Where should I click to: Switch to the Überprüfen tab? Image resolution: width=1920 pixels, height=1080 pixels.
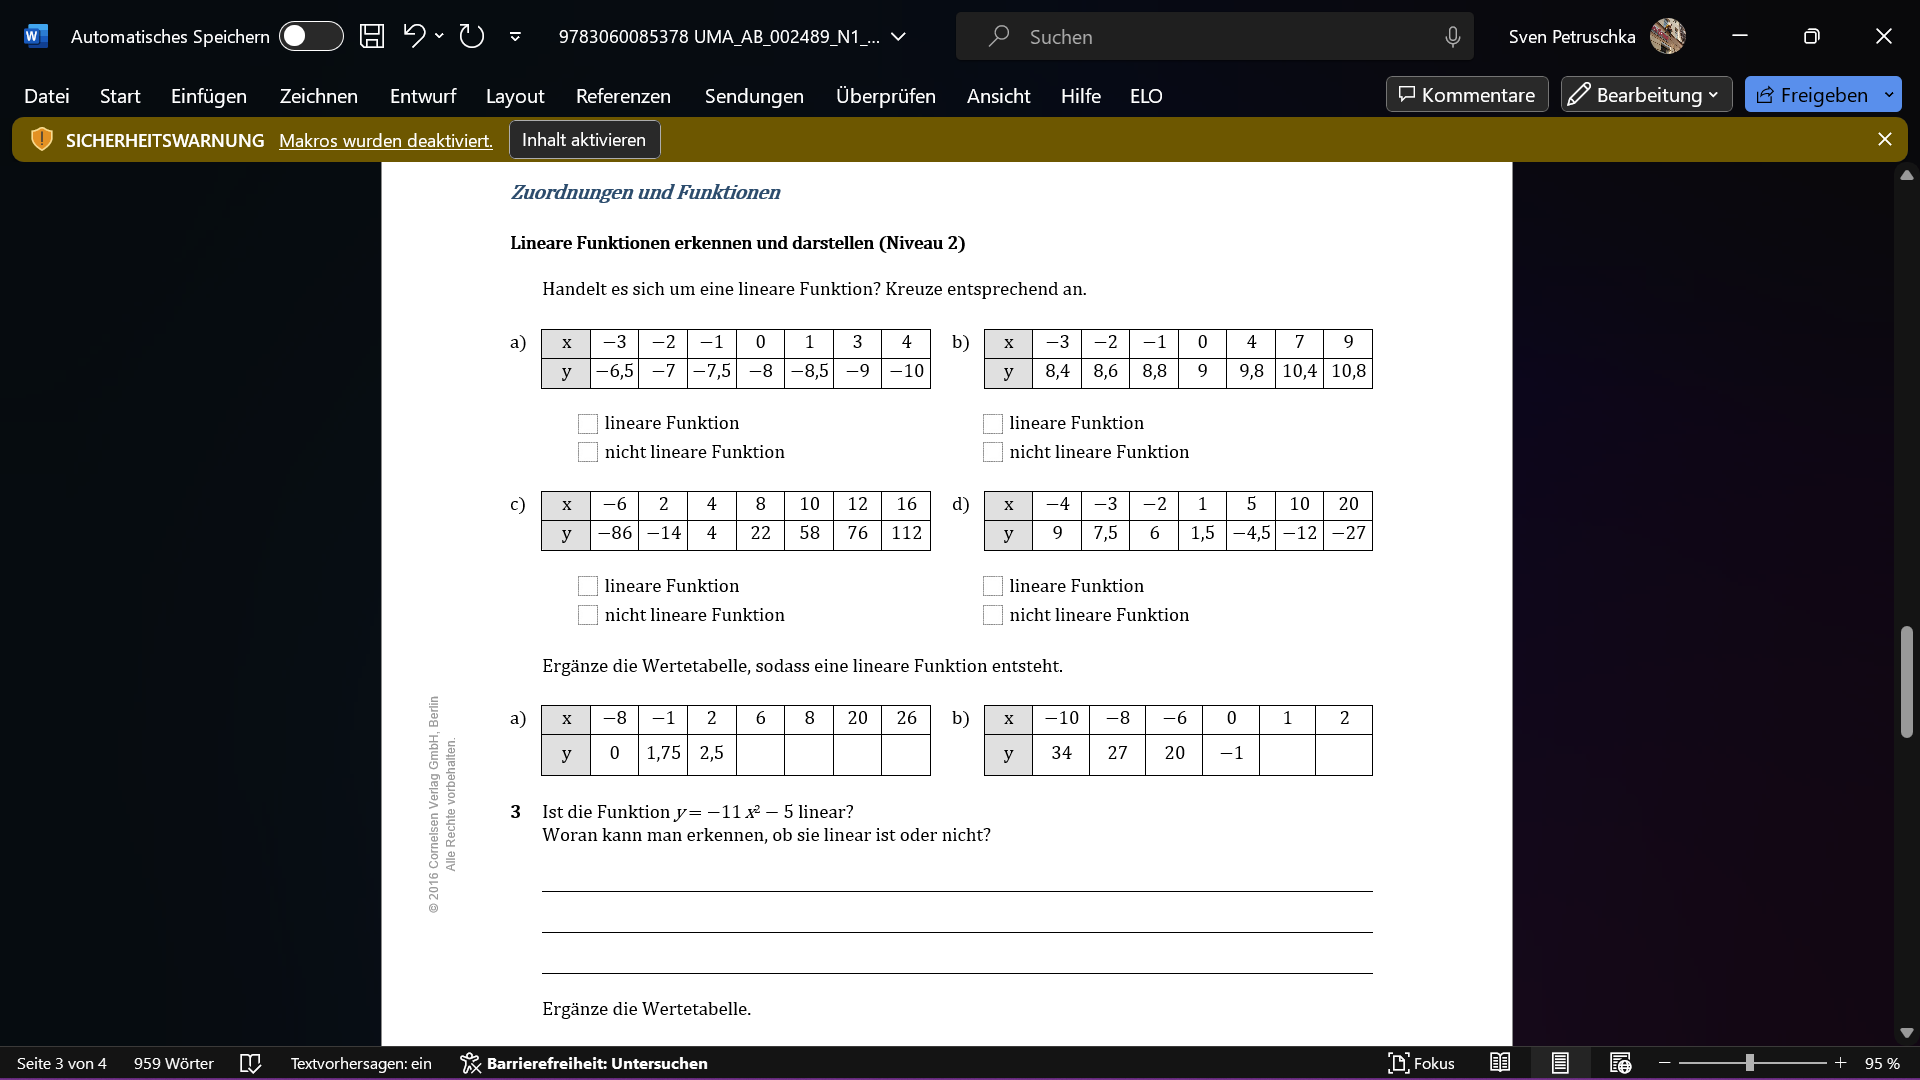886,95
